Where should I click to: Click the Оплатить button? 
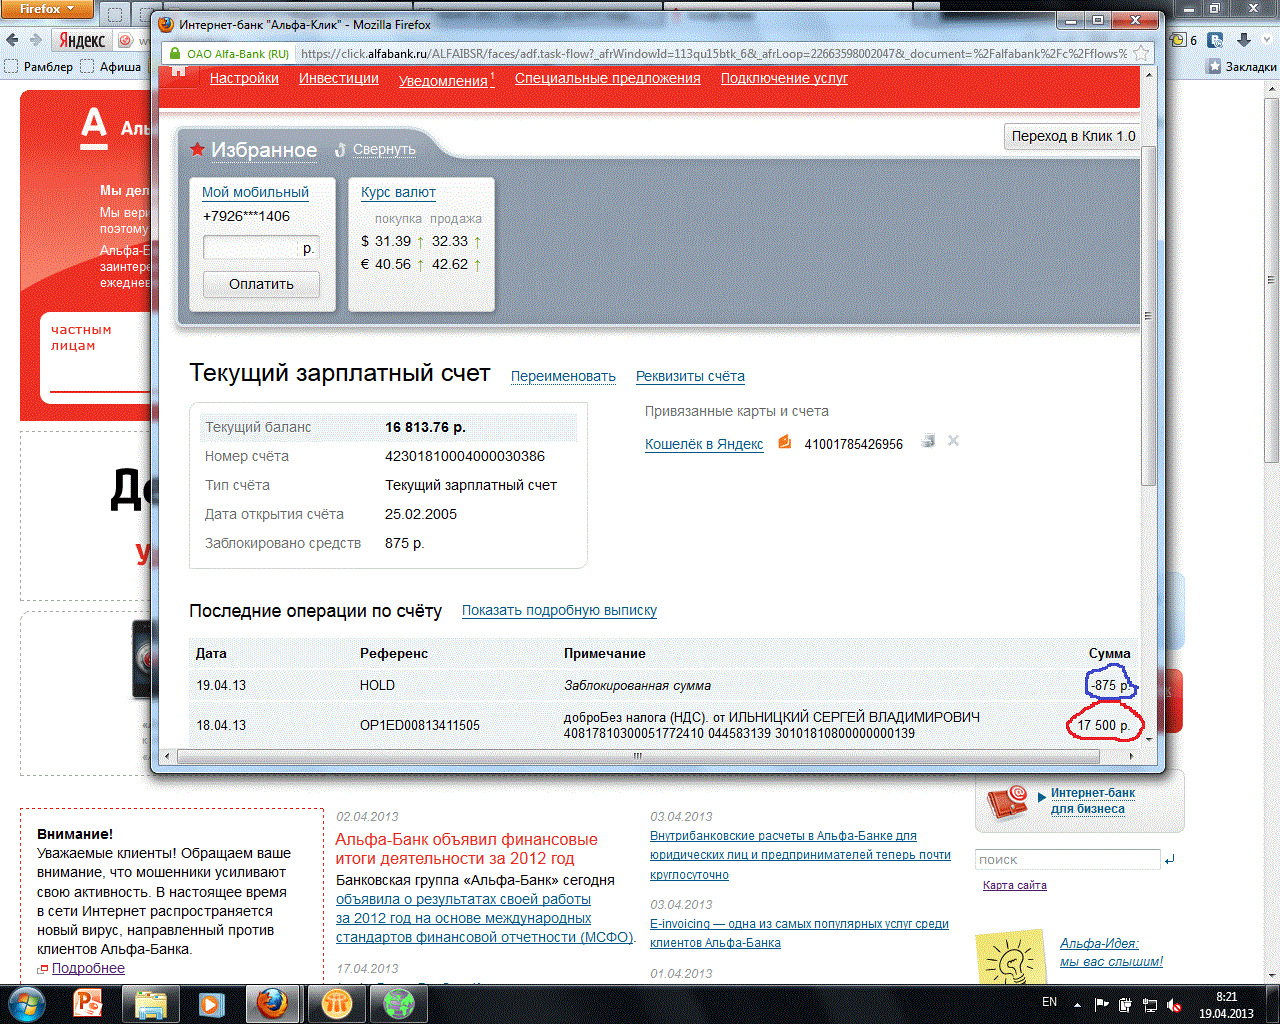pyautogui.click(x=262, y=284)
